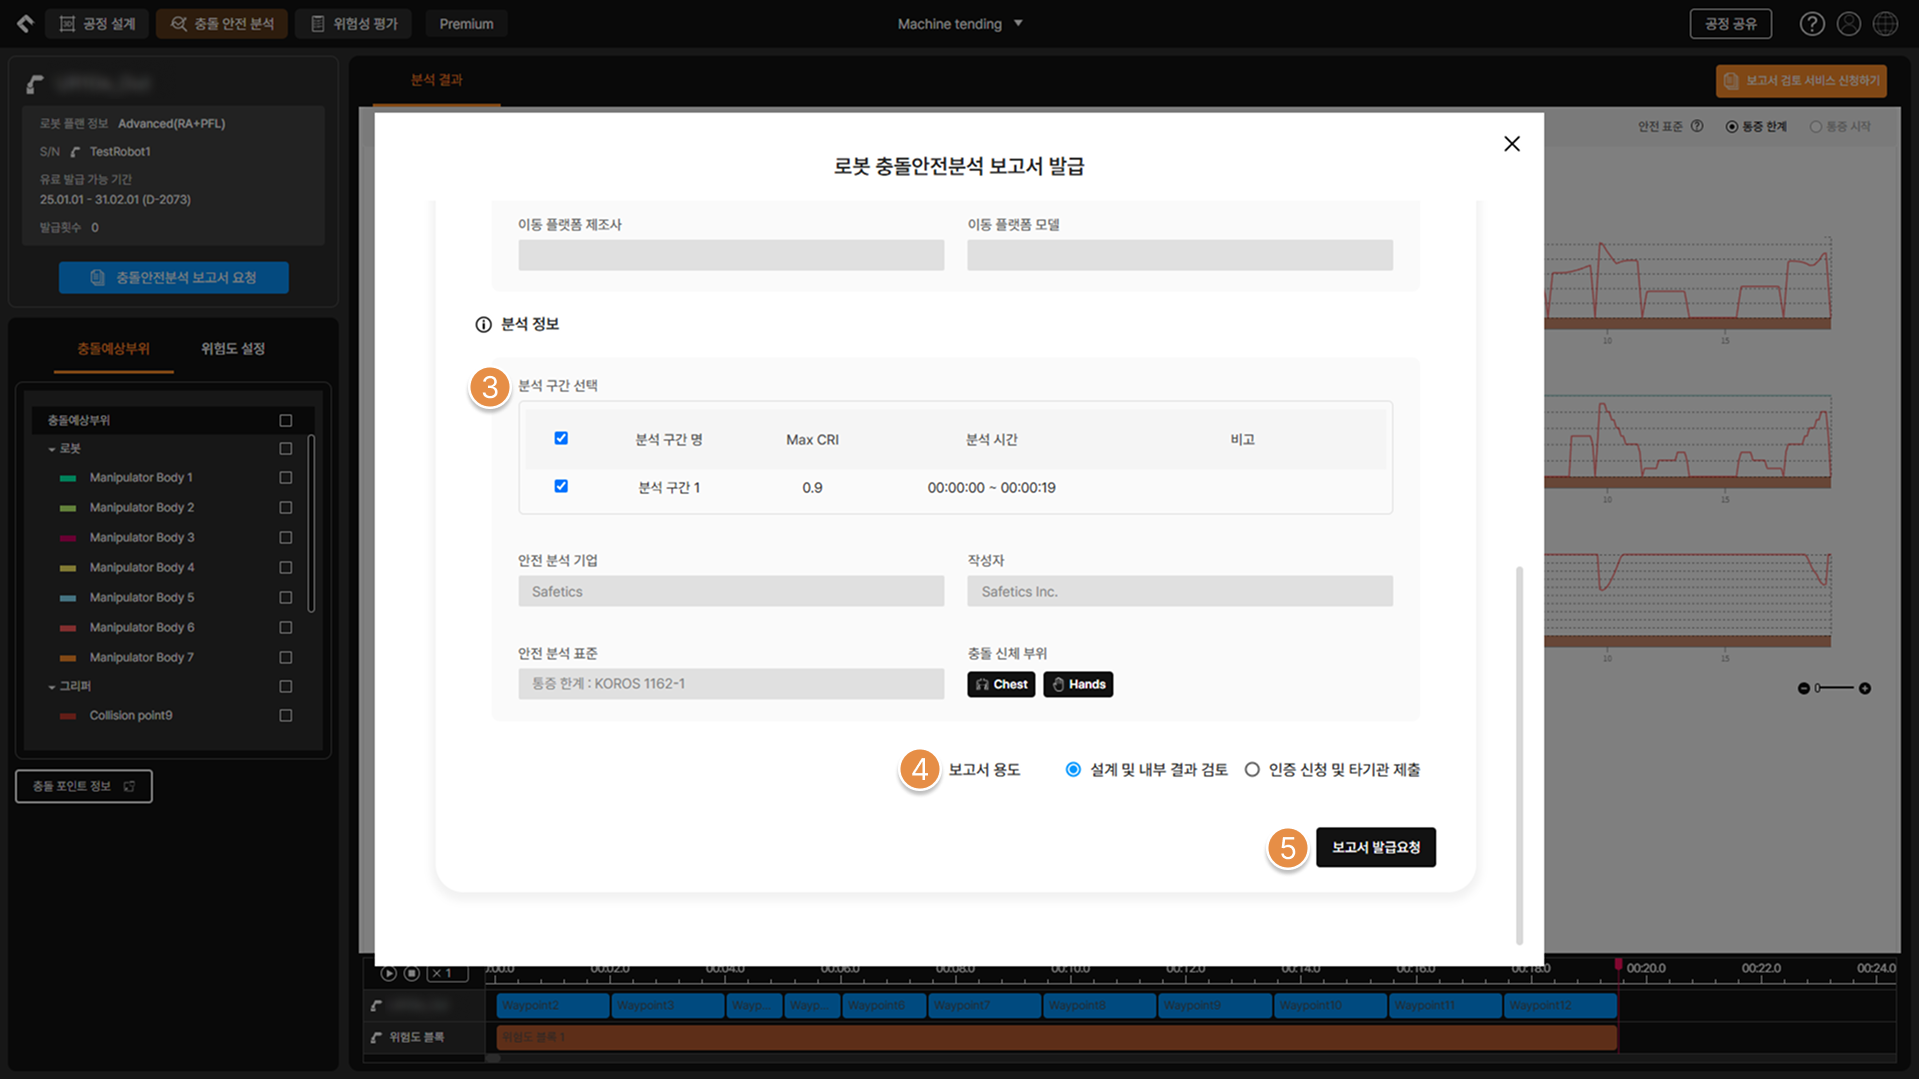The width and height of the screenshot is (1919, 1079).
Task: Check the Manipulator Body 3 checkbox
Action: (x=286, y=537)
